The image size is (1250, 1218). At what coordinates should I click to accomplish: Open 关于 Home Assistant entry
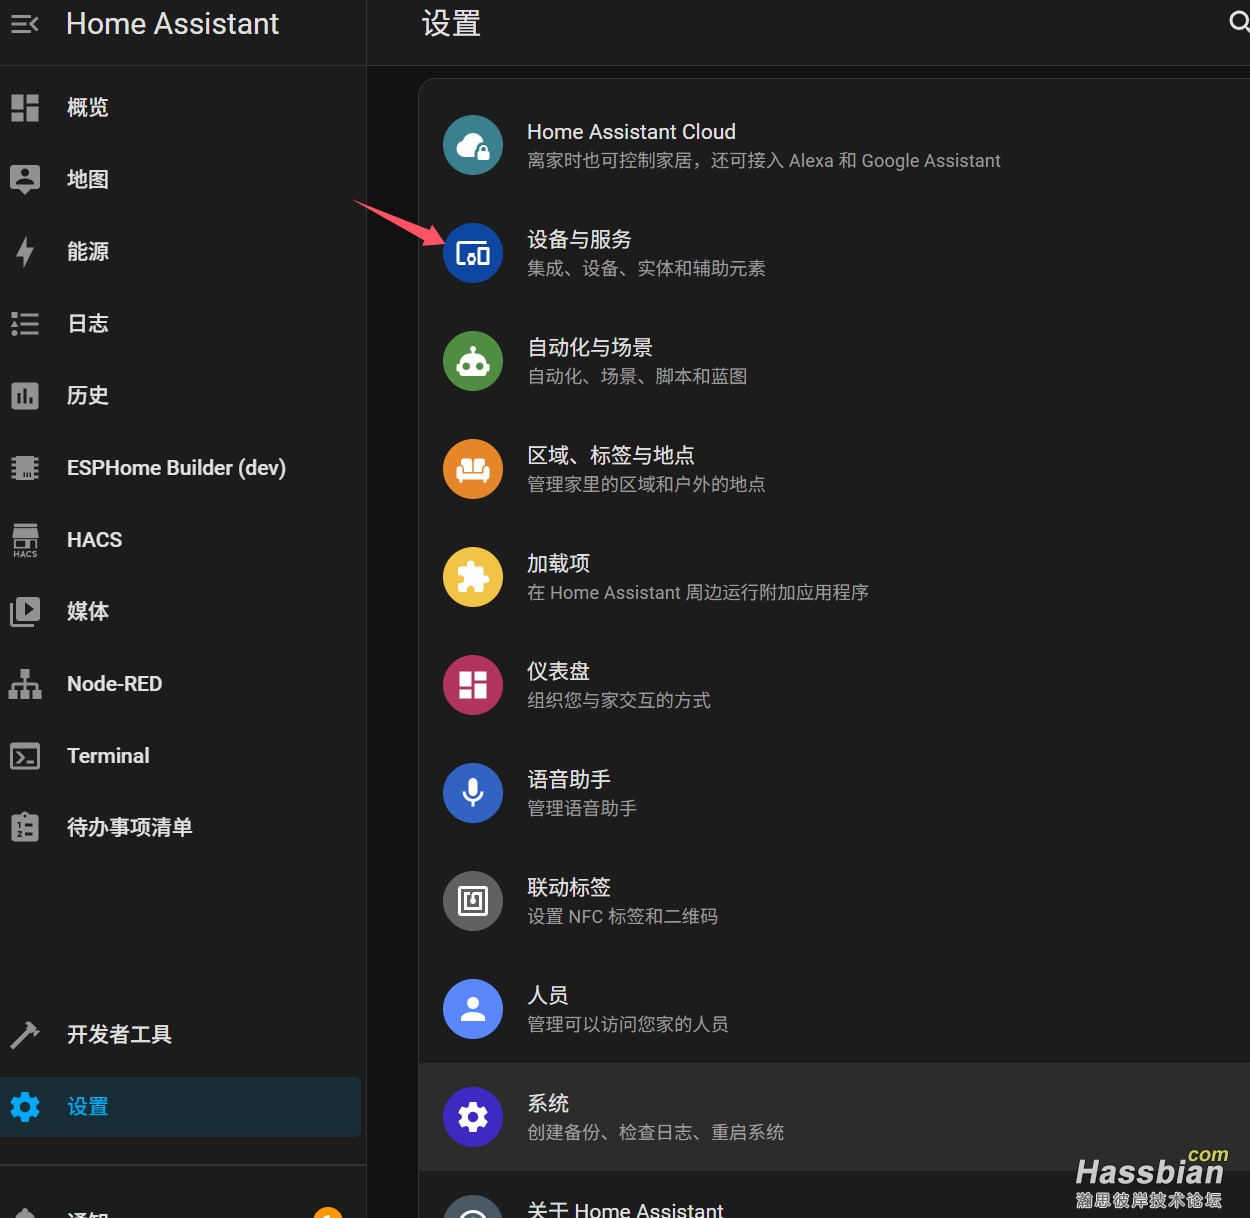point(834,1196)
